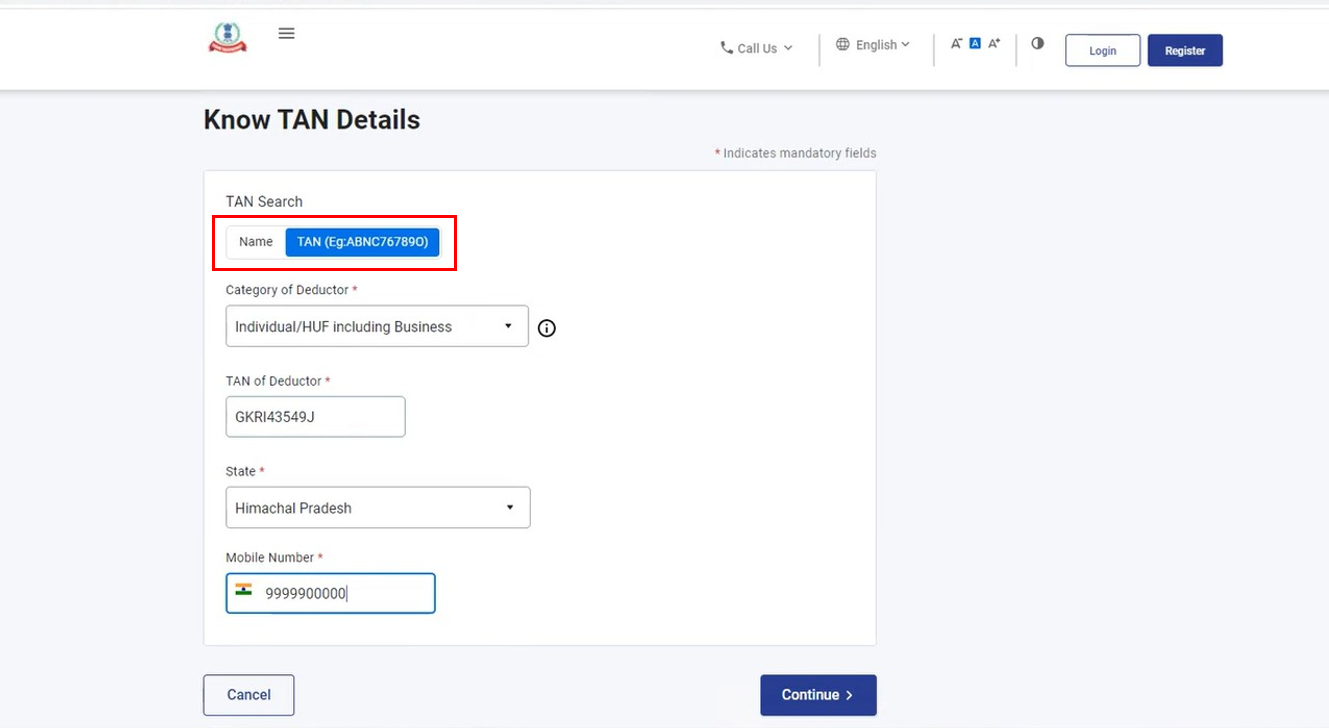Screen dimensions: 1329x728
Task: Click the Register button
Action: pos(1184,50)
